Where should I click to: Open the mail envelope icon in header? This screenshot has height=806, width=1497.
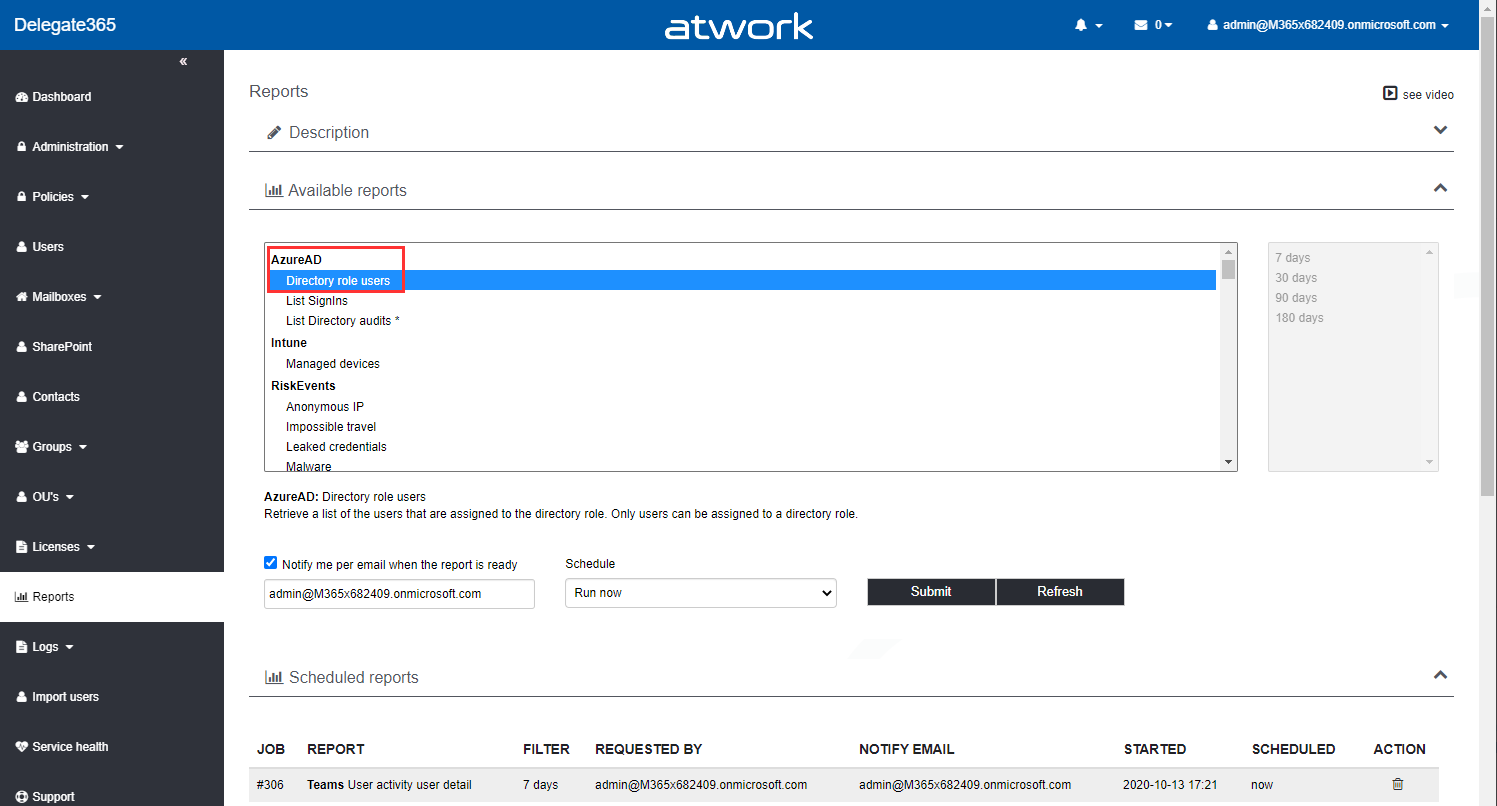point(1140,25)
